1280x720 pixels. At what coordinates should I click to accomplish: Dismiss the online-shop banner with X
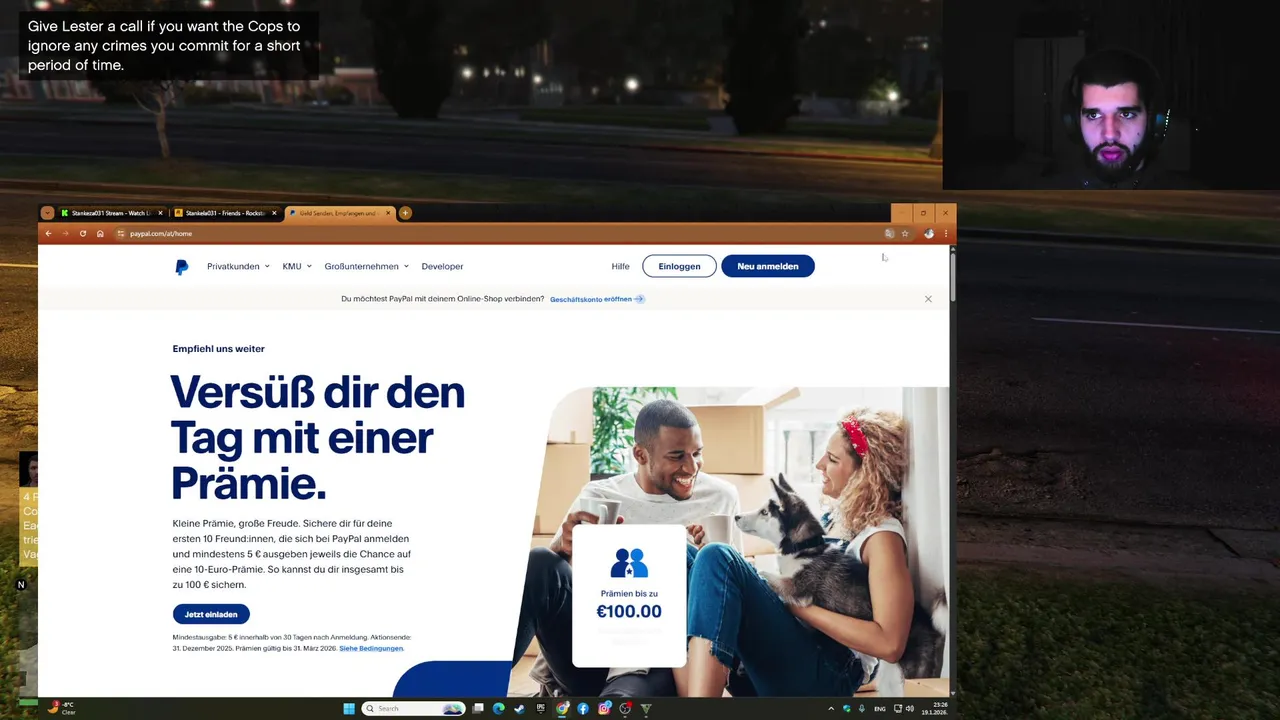[x=928, y=299]
